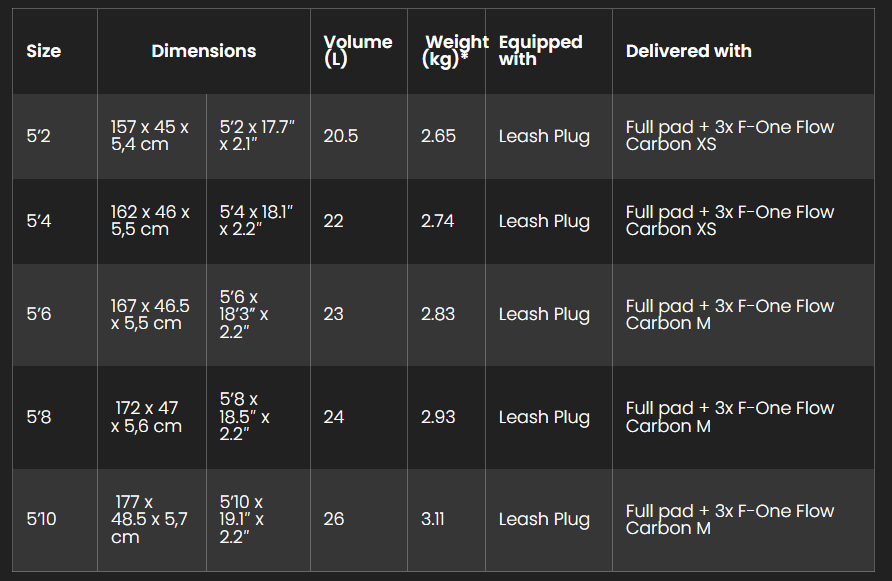The image size is (892, 581).
Task: Click the 5'8 size cell
Action: tap(39, 417)
